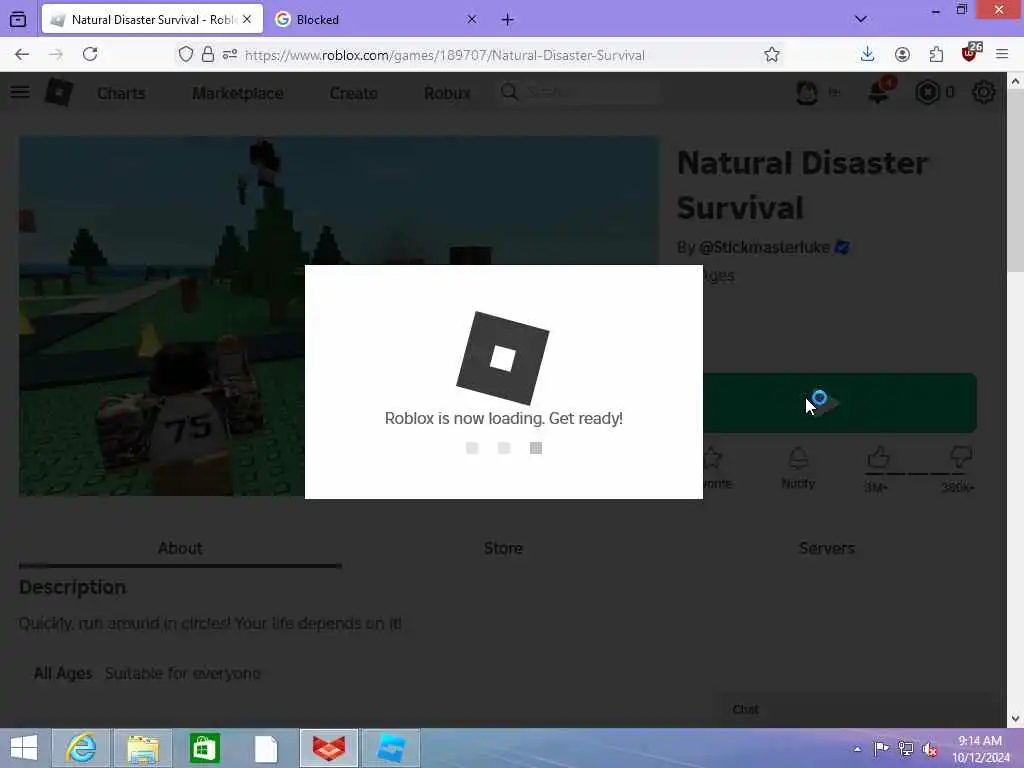The width and height of the screenshot is (1024, 768).
Task: Click the Roblox search magnifier icon
Action: pyautogui.click(x=509, y=92)
